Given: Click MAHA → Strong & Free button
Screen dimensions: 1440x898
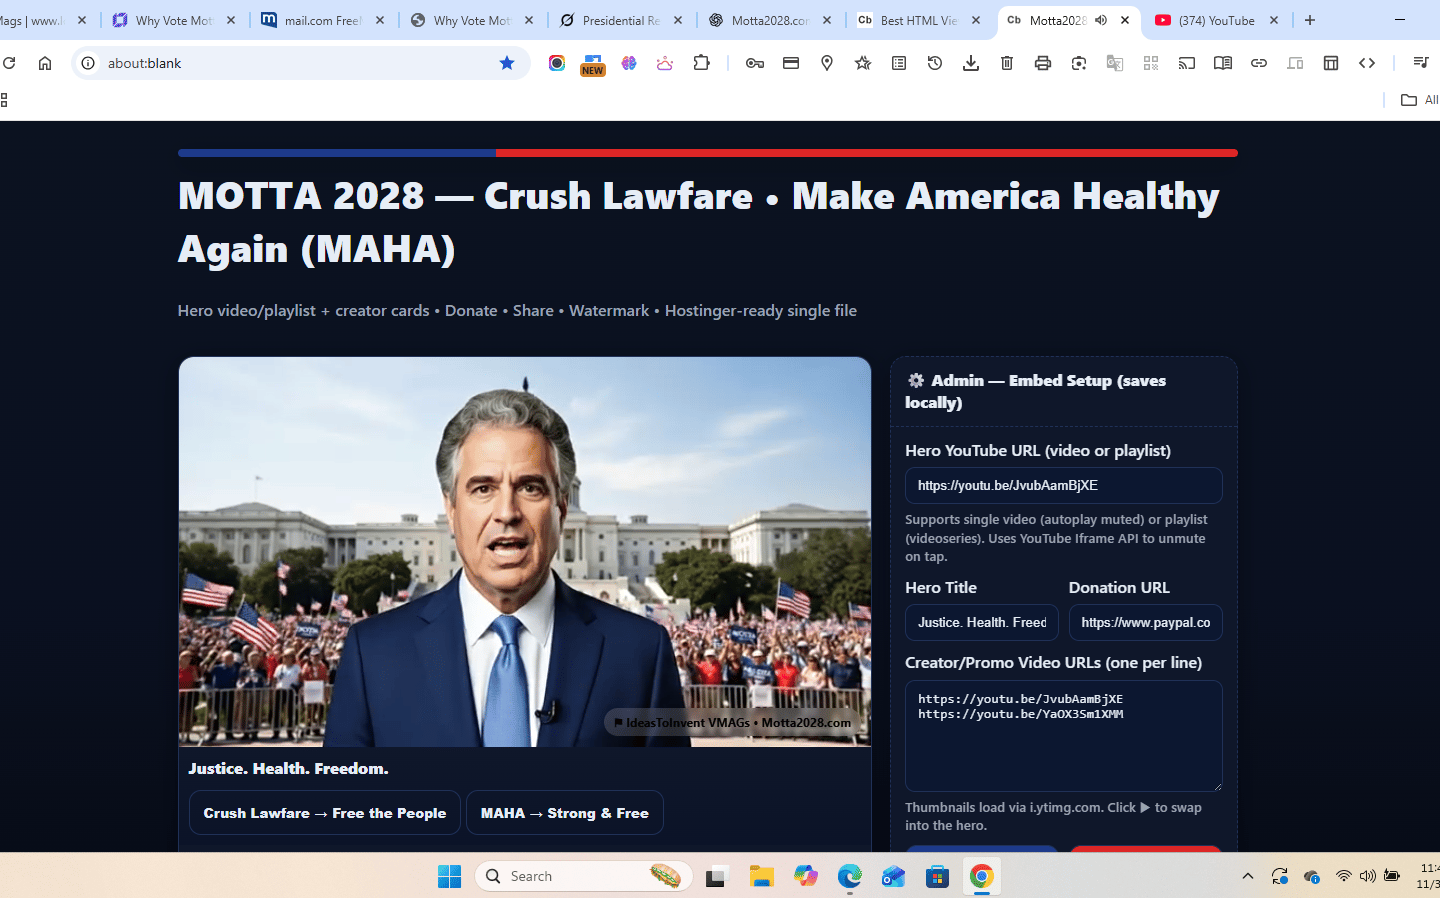Looking at the screenshot, I should tap(565, 813).
